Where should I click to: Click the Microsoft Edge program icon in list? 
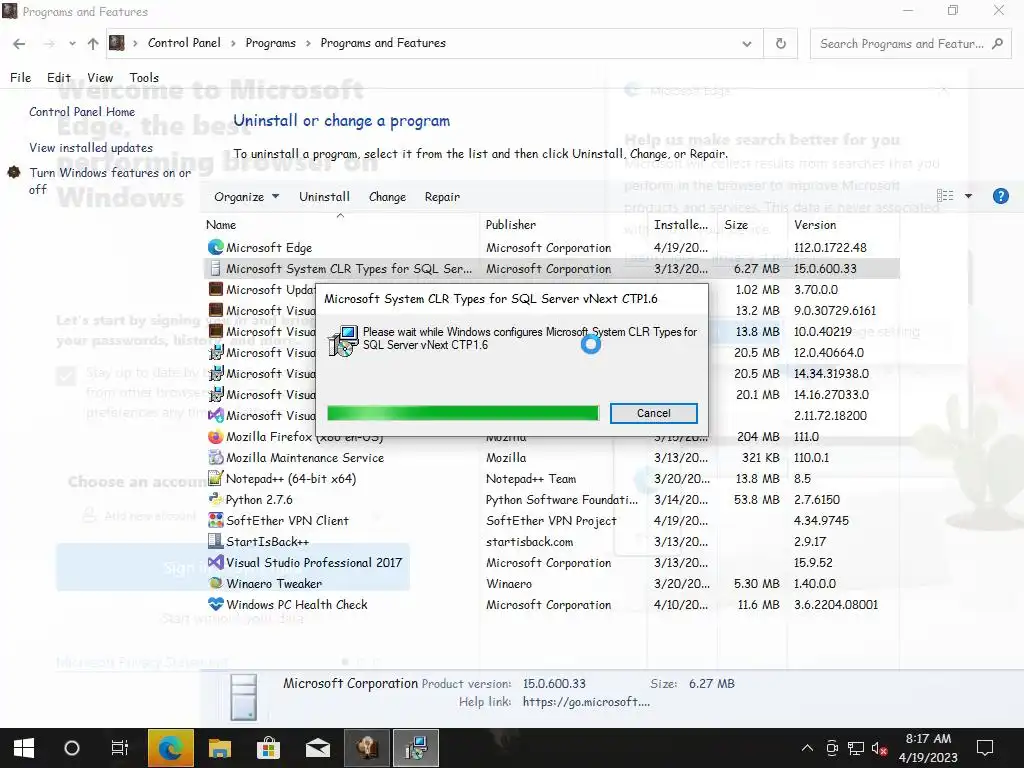click(216, 248)
